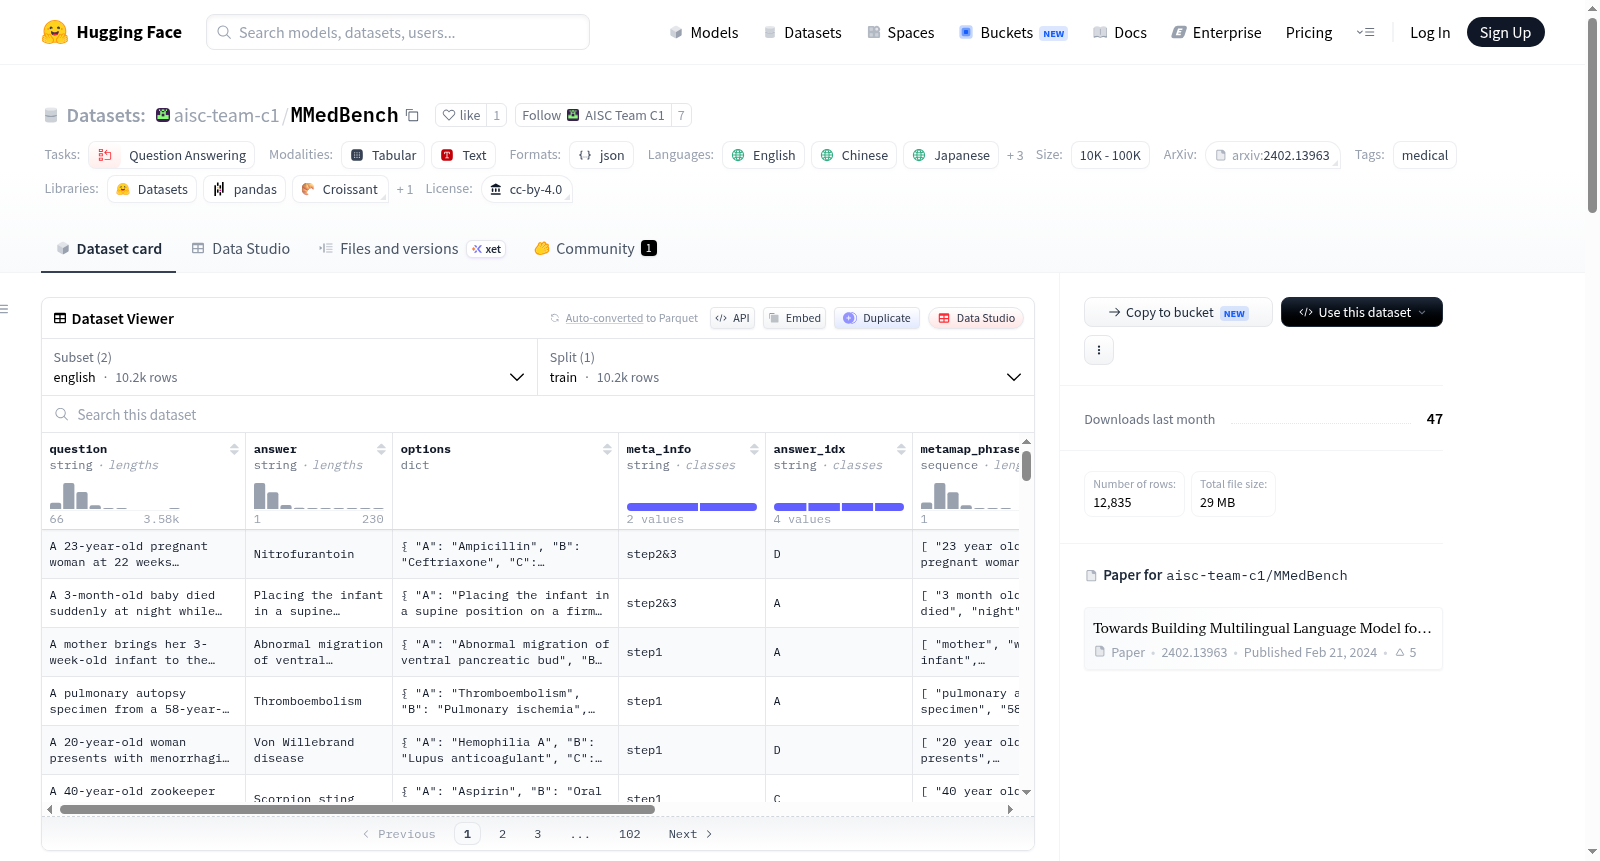The image size is (1600, 861).
Task: Duplicate the dataset
Action: click(x=877, y=318)
